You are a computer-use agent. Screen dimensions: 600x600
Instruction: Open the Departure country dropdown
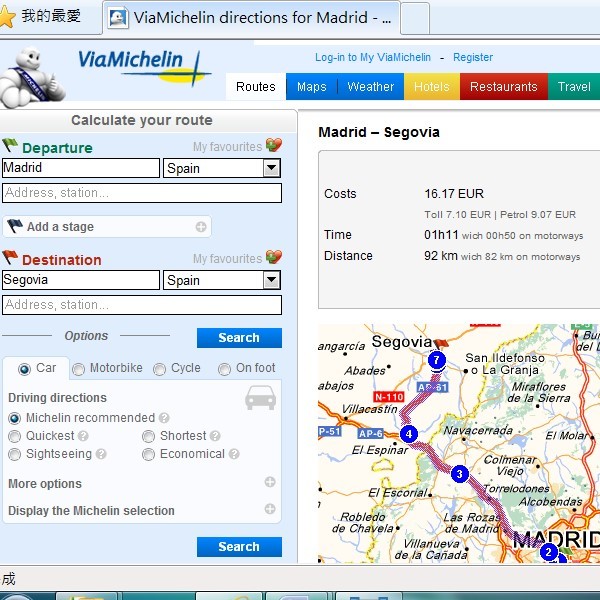[x=222, y=168]
